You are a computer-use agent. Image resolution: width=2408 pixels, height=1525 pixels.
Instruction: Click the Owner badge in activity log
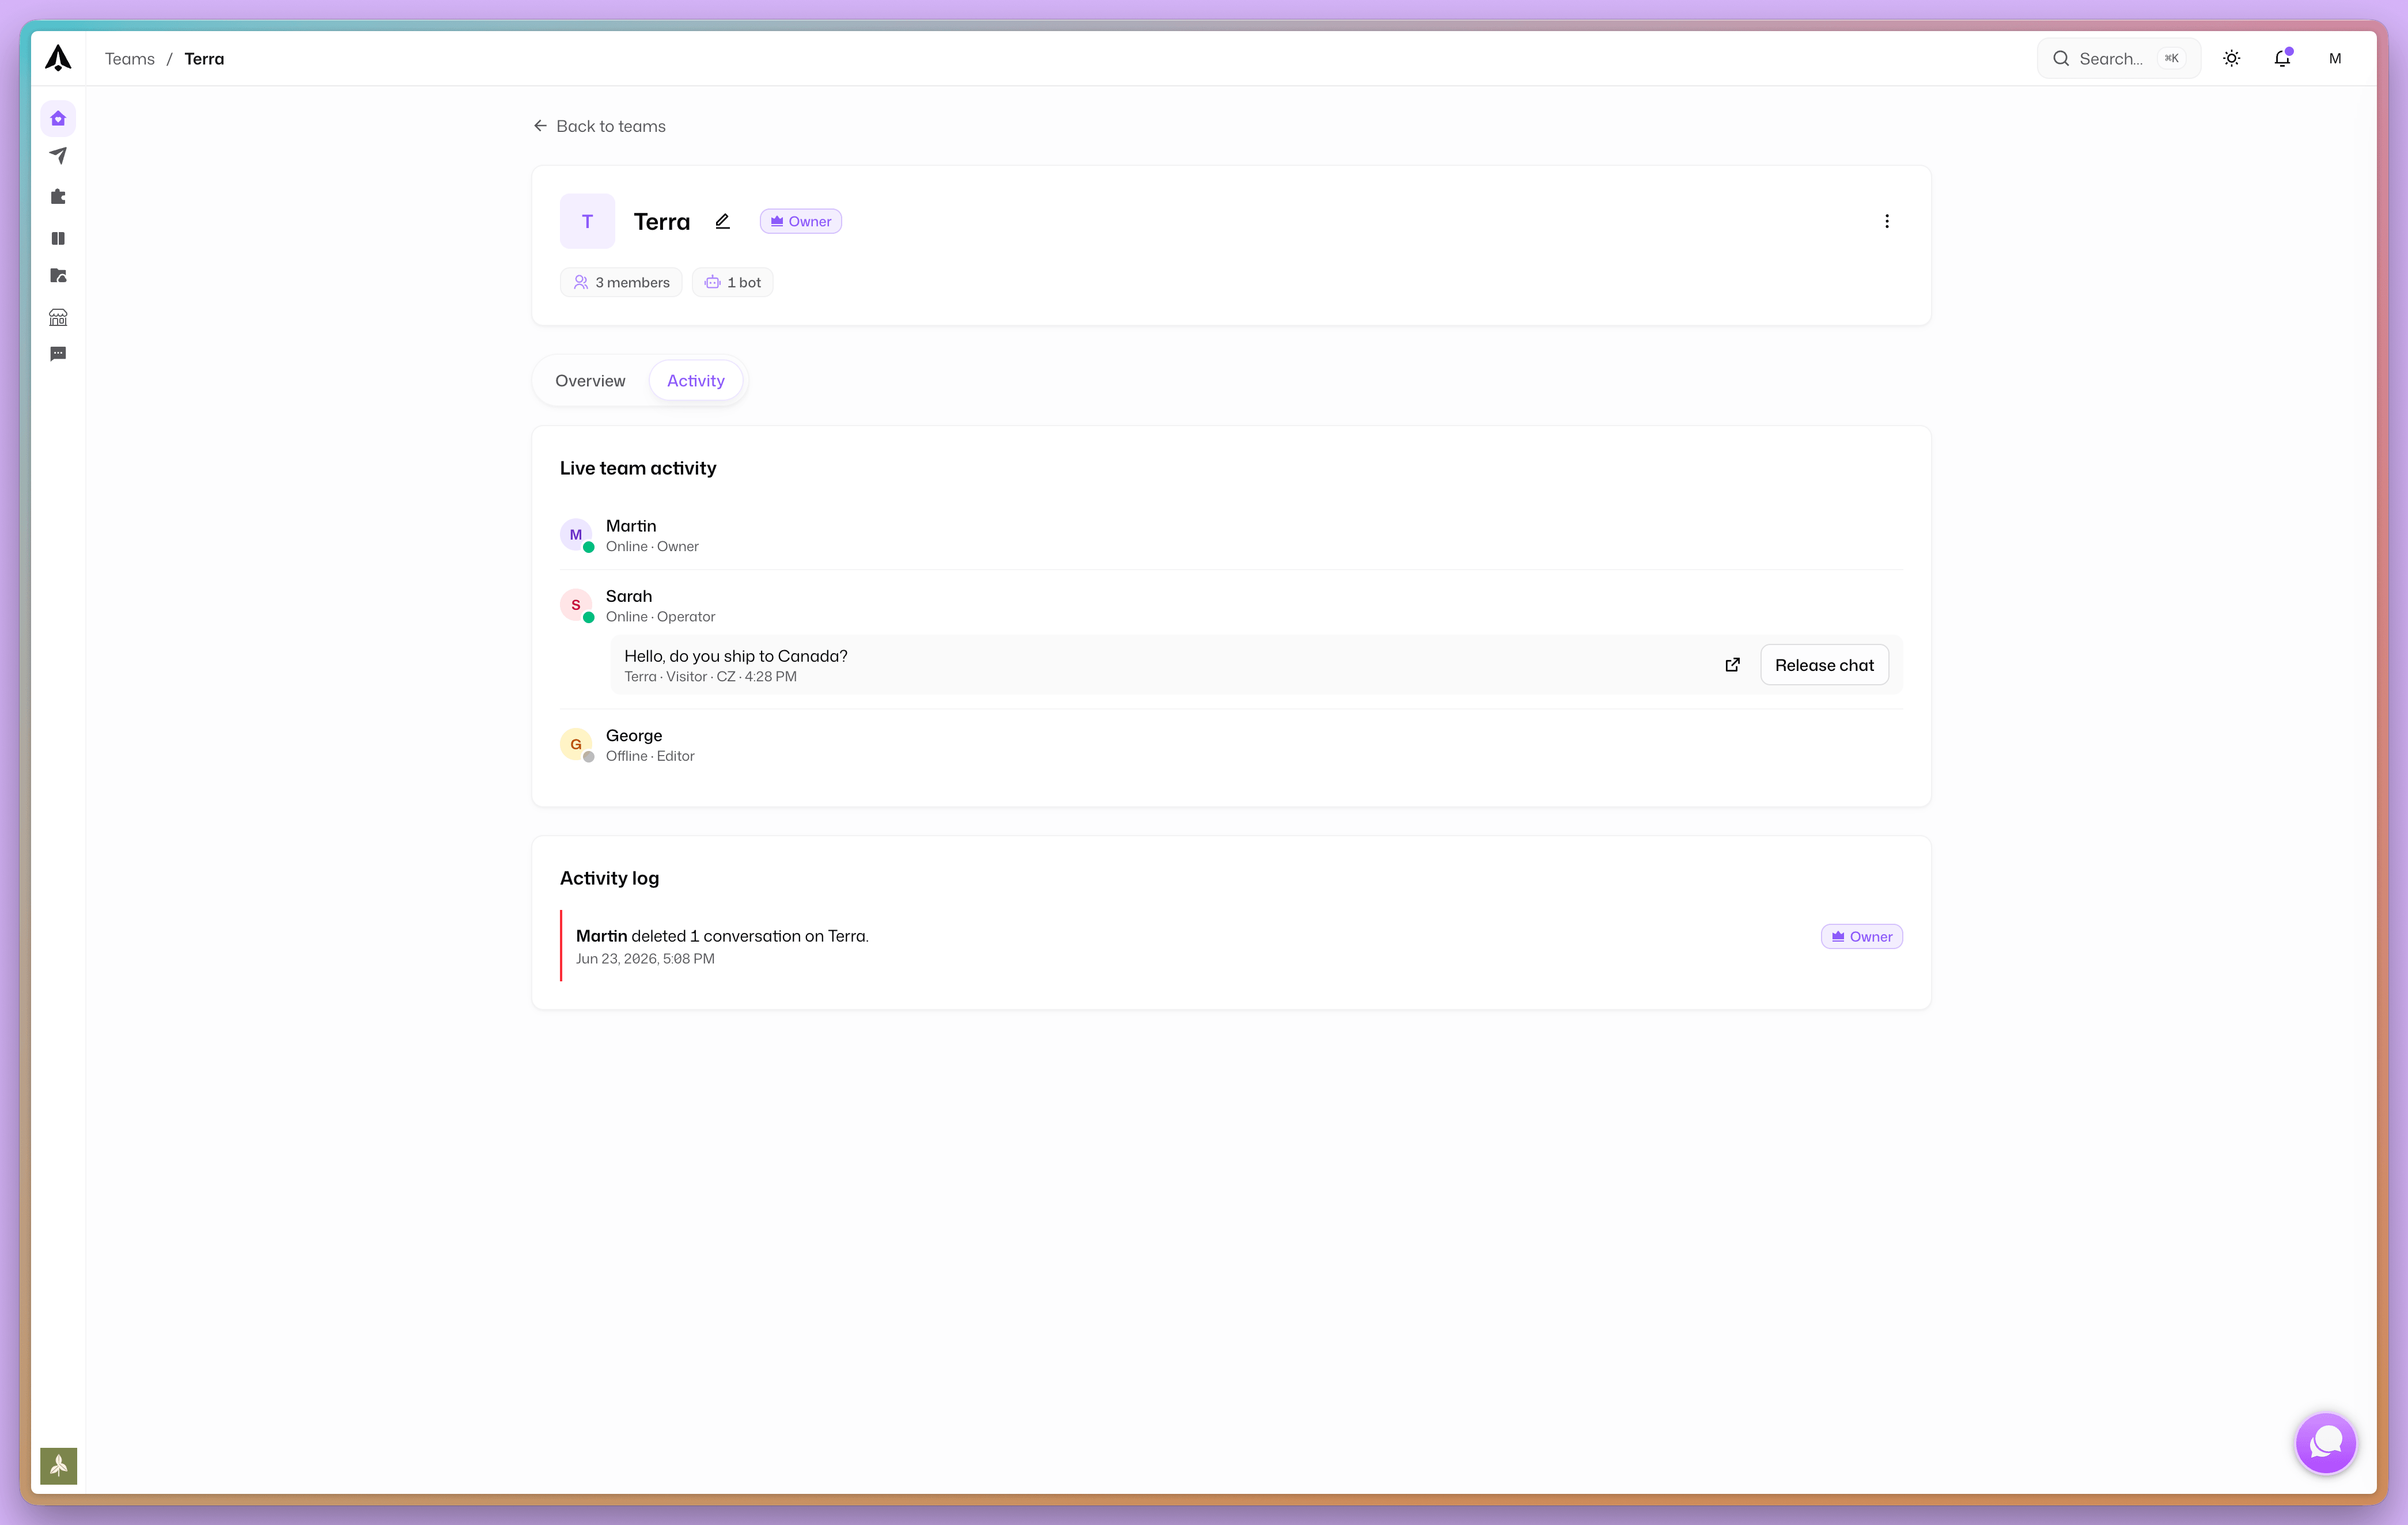(x=1861, y=937)
